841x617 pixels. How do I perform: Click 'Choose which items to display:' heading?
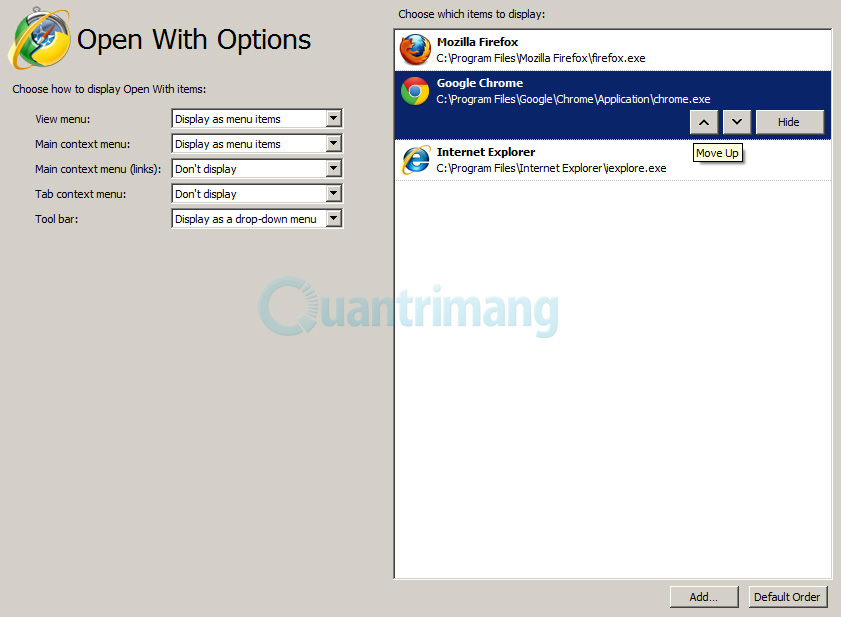click(471, 14)
